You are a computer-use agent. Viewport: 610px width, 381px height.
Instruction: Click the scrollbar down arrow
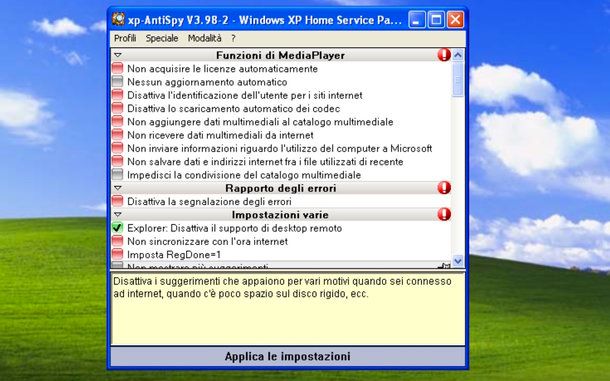(458, 261)
